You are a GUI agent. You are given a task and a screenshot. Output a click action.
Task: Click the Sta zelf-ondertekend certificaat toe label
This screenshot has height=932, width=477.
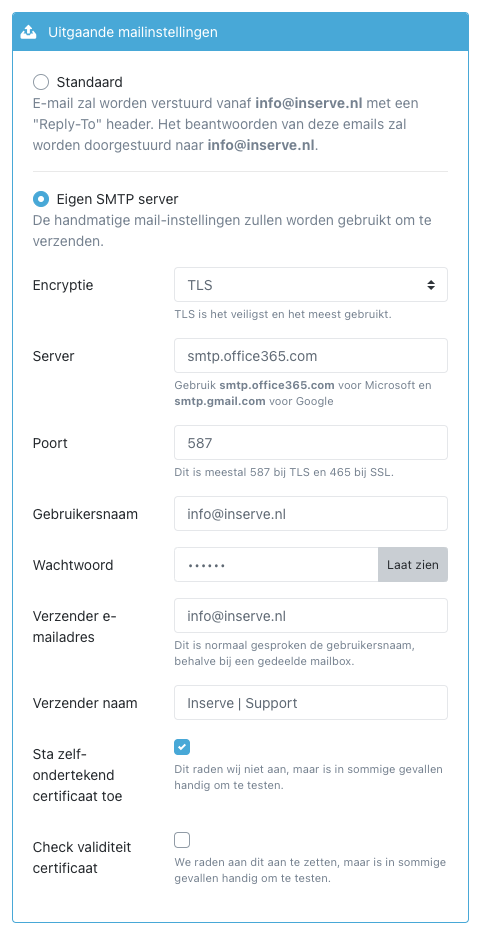coord(78,776)
